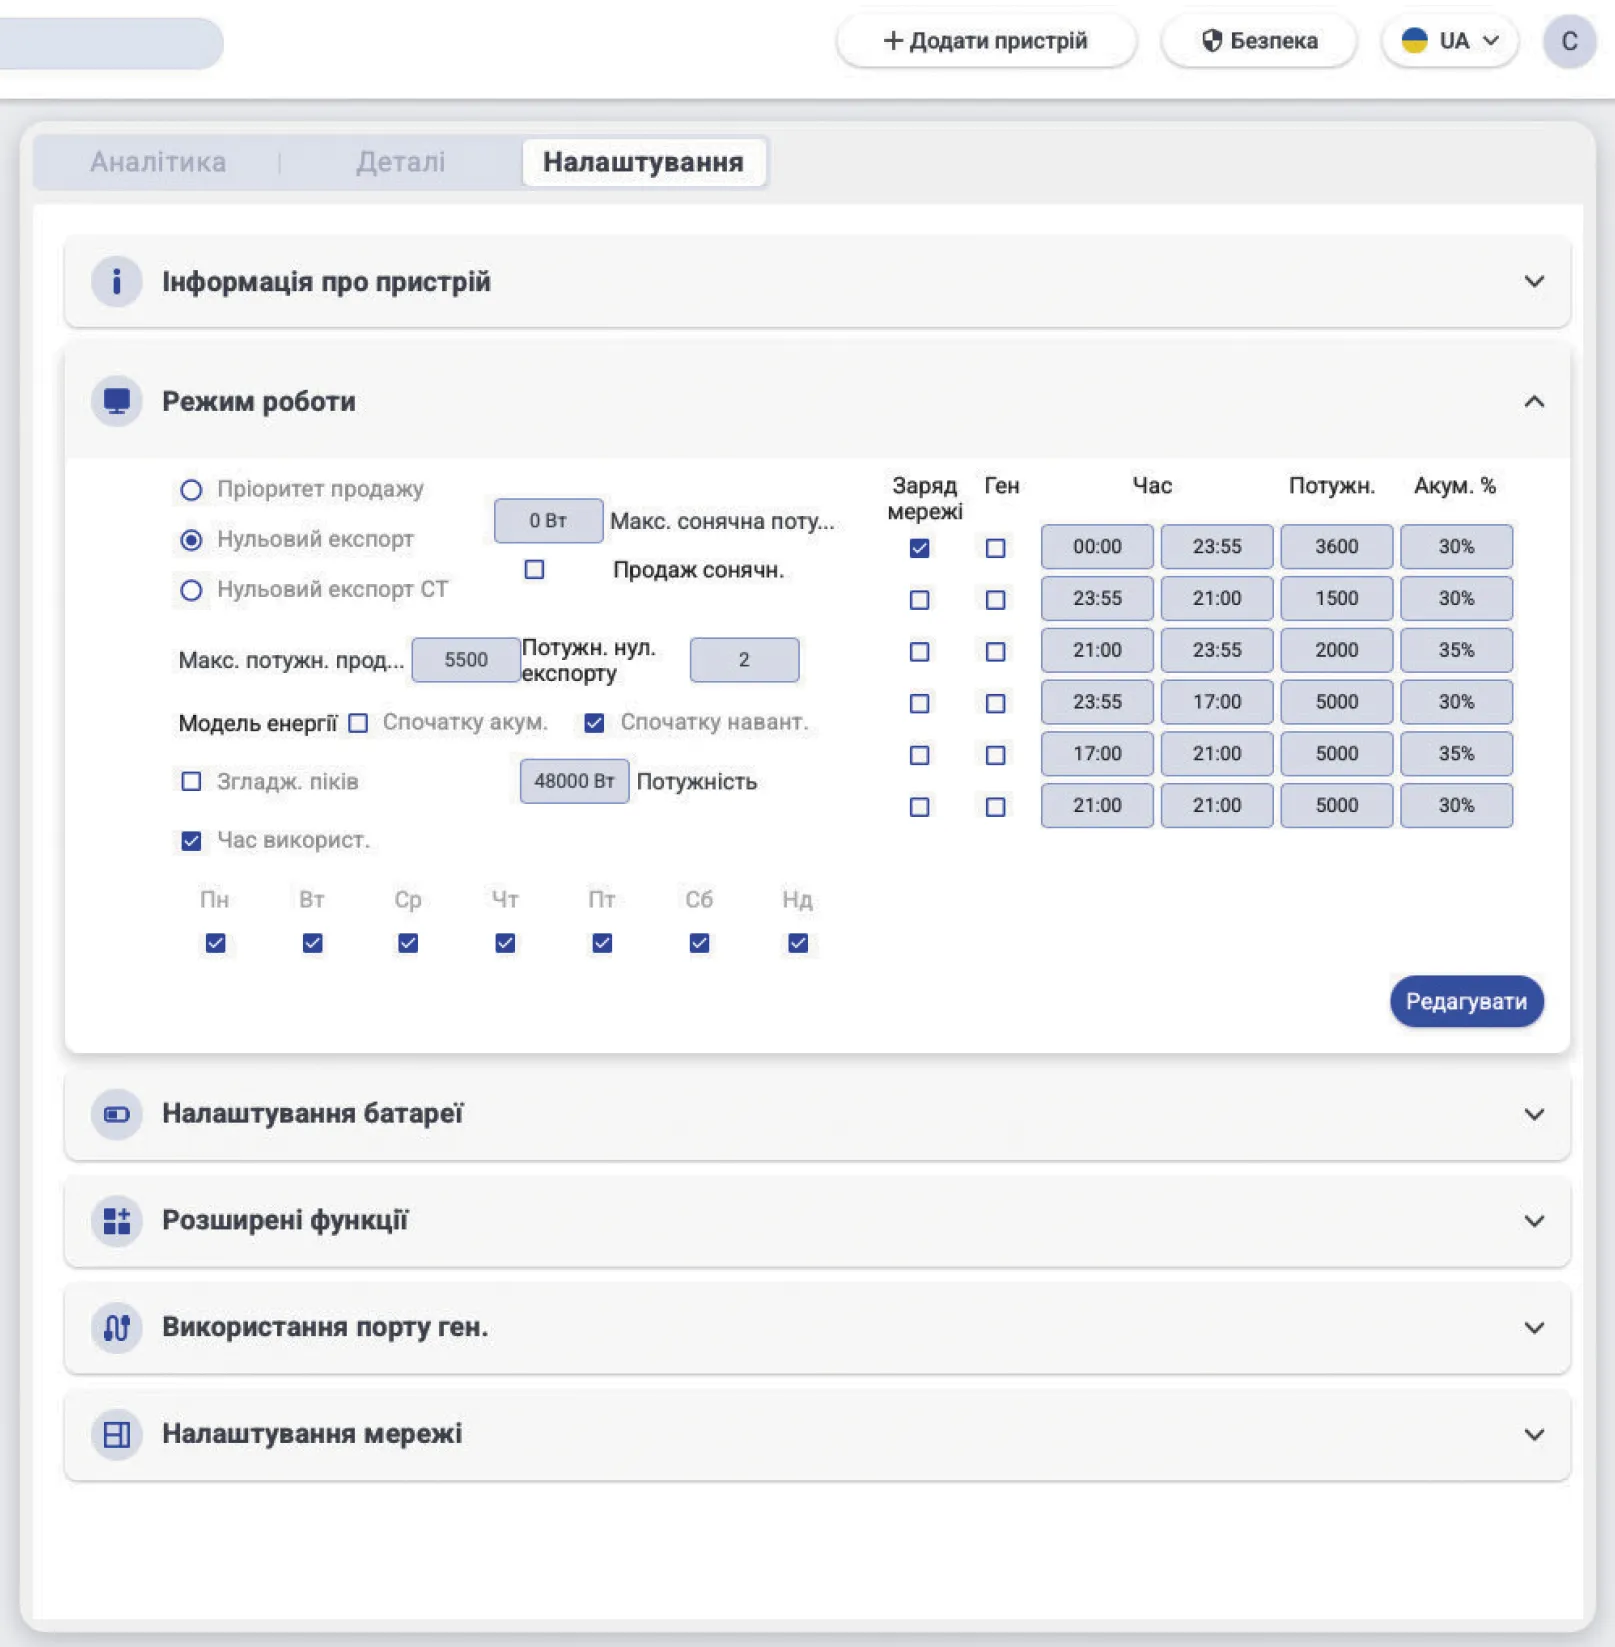This screenshot has height=1647, width=1615.
Task: Expand Використання порту ген. chevron
Action: tap(1534, 1328)
